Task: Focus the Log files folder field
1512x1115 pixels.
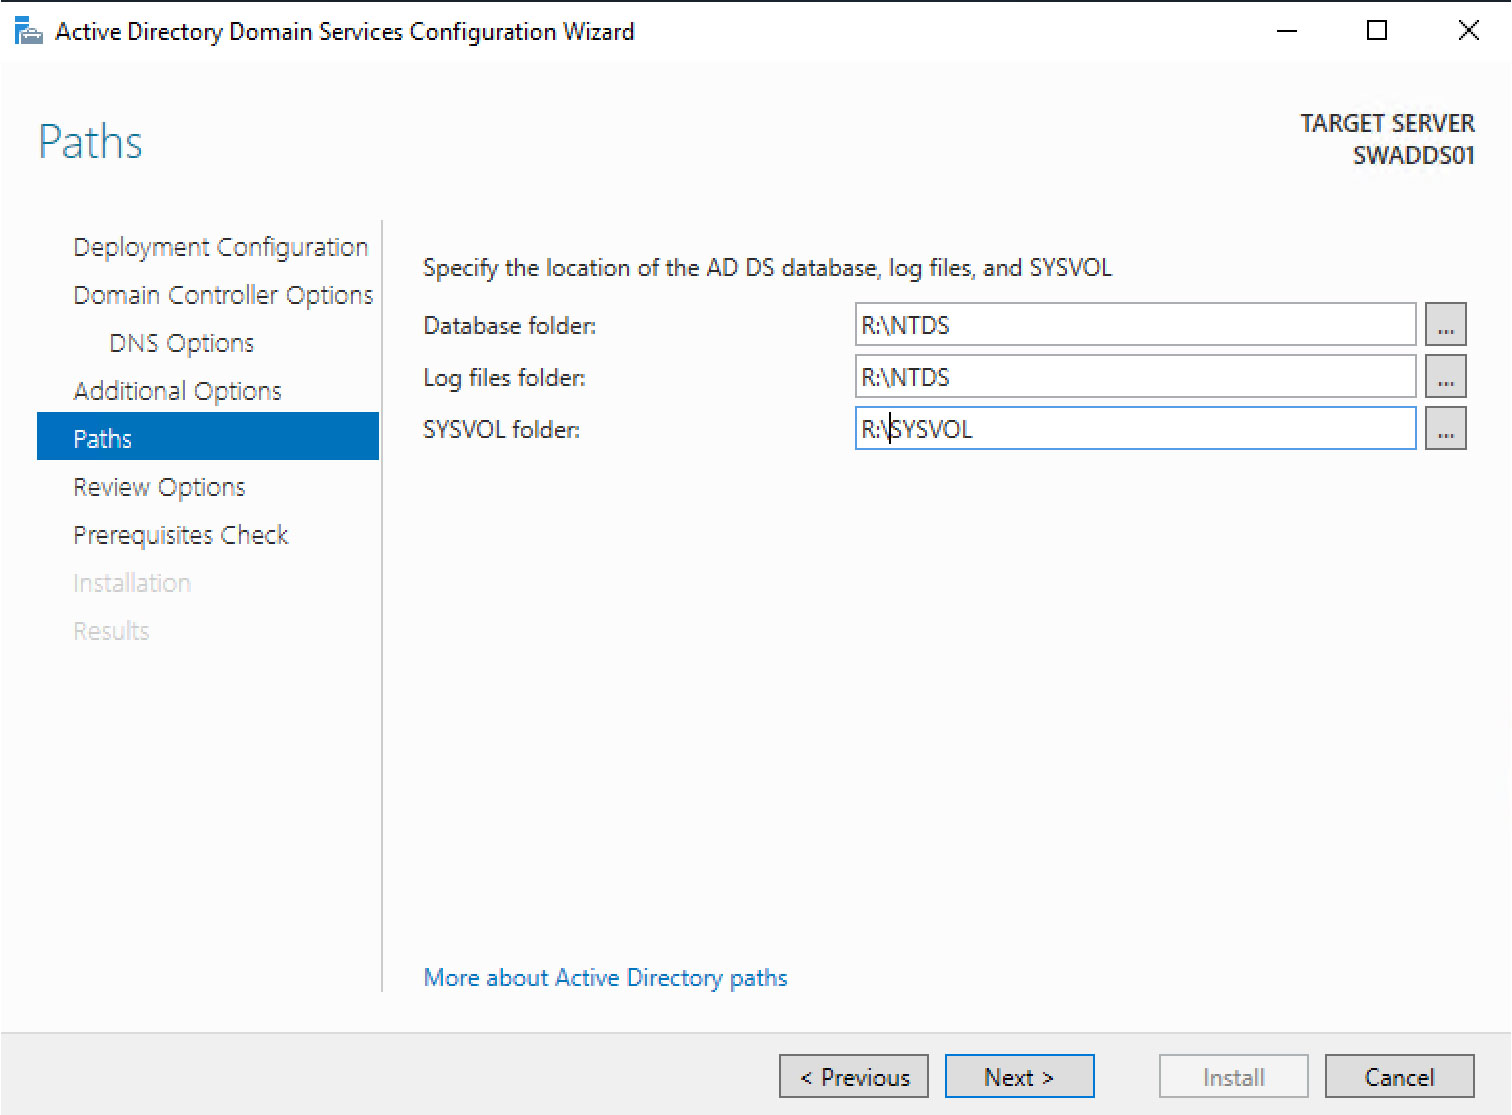Action: (1135, 377)
